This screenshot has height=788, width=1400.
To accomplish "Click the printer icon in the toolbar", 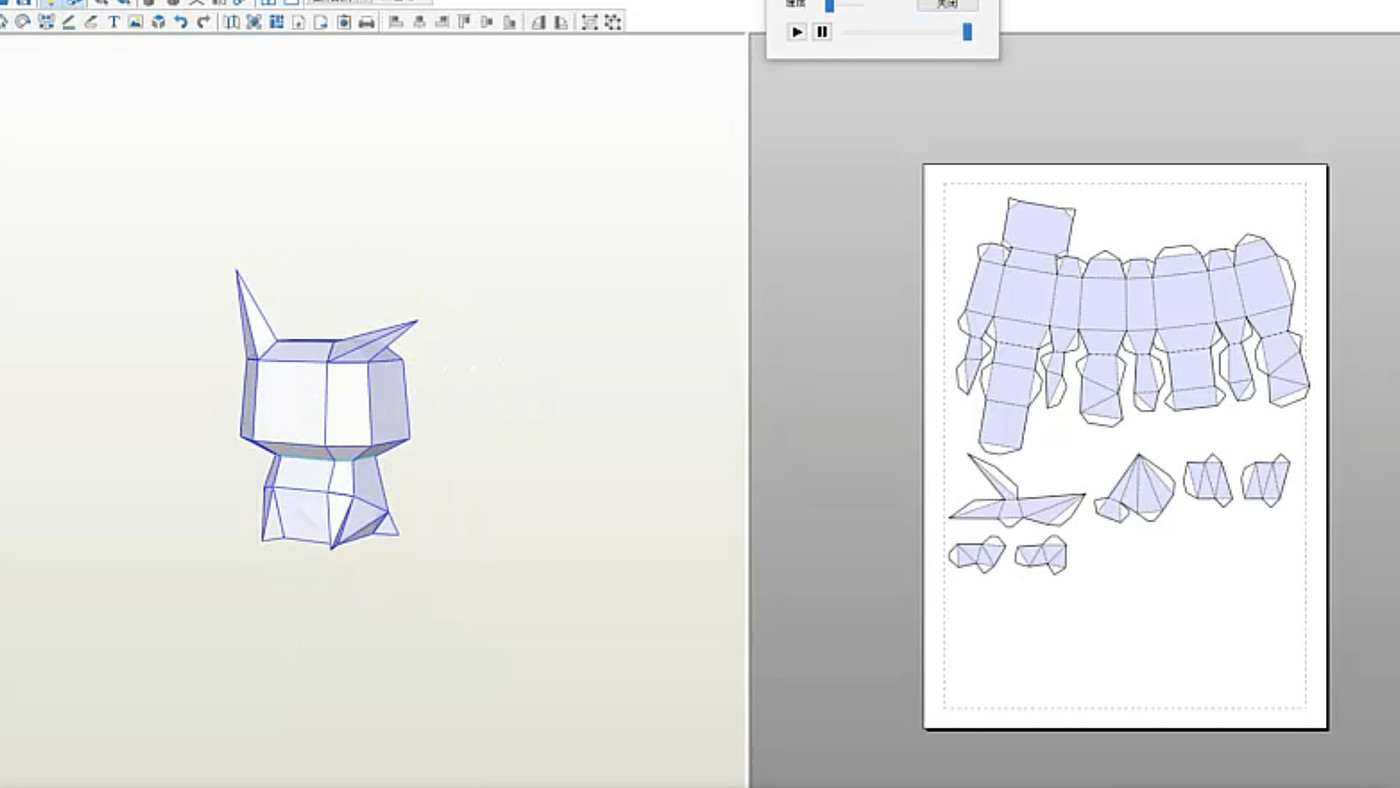I will pos(366,22).
